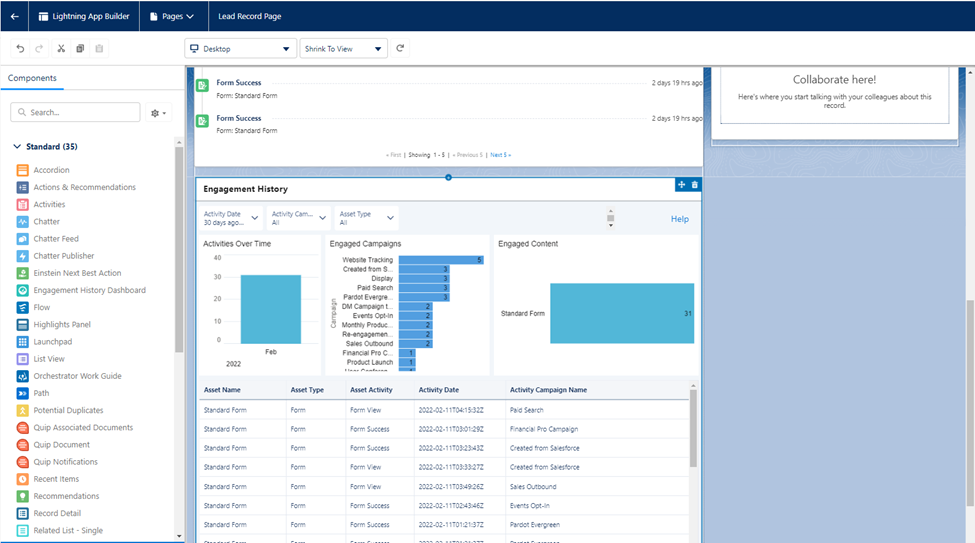Click the Chatter Feed component icon
Screen dimensions: 975x543
[22, 239]
